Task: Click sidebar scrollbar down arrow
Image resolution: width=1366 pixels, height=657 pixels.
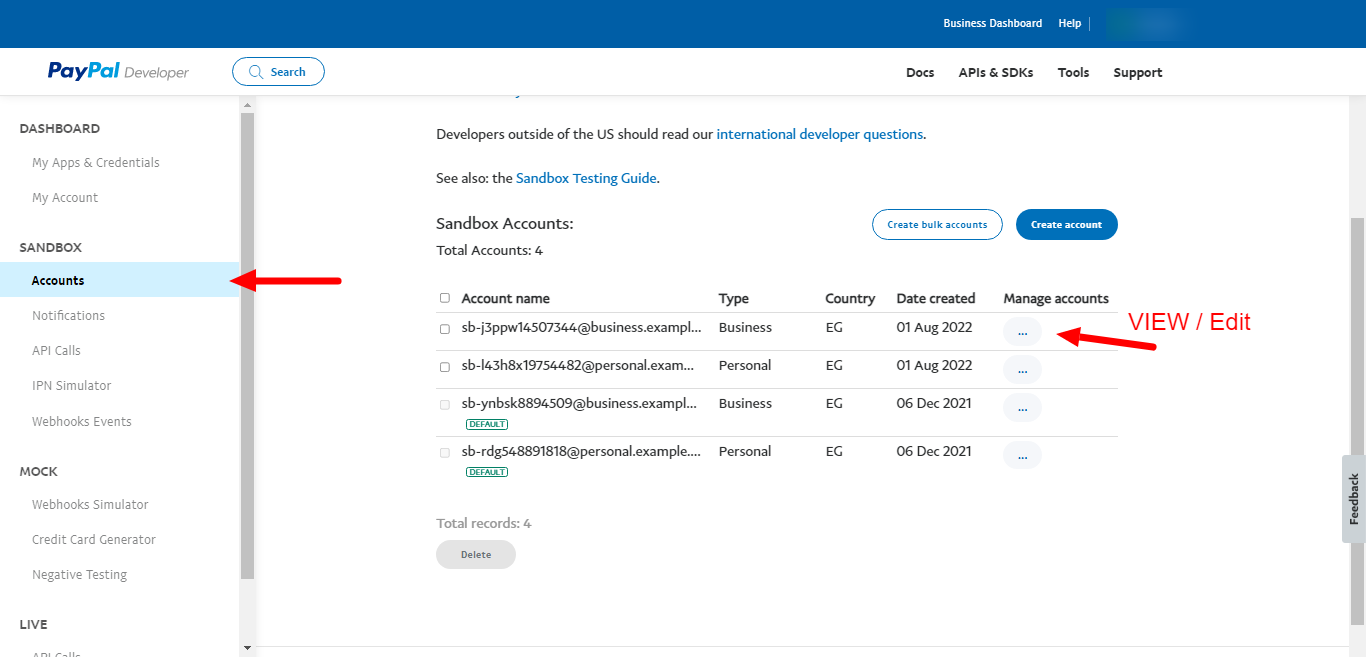Action: pyautogui.click(x=247, y=648)
